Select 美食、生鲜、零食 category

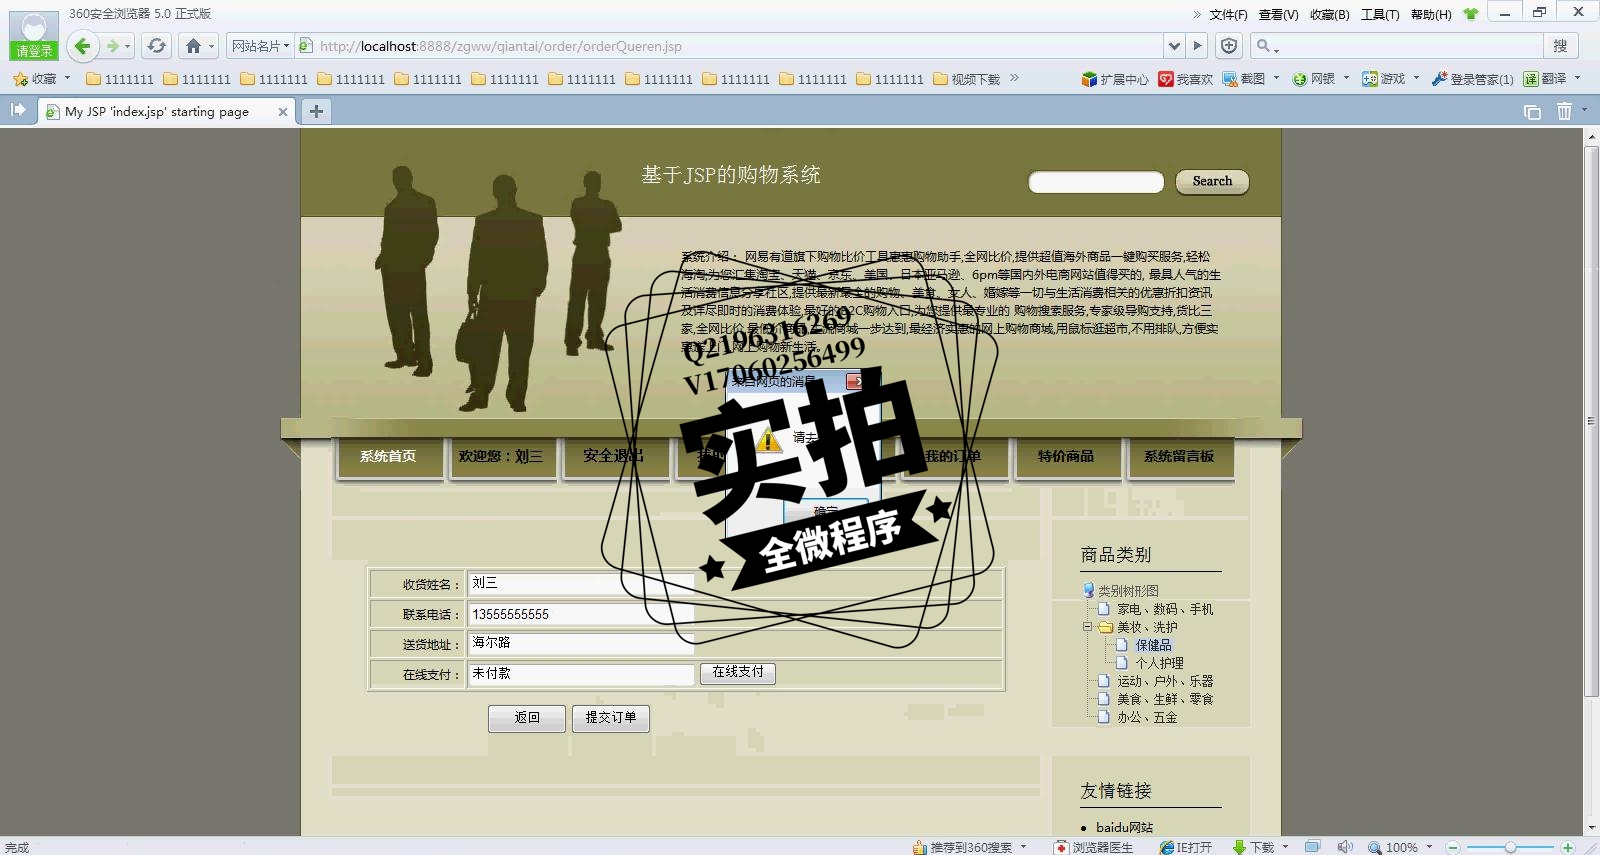1165,699
